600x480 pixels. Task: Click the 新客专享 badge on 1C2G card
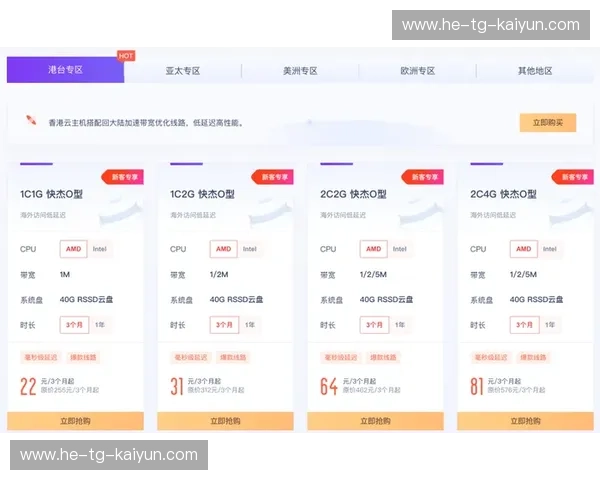coord(273,177)
